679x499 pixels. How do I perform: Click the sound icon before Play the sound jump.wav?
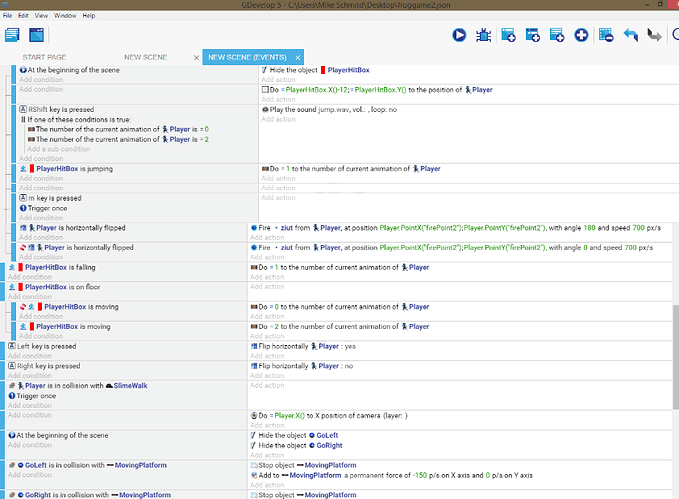click(265, 110)
